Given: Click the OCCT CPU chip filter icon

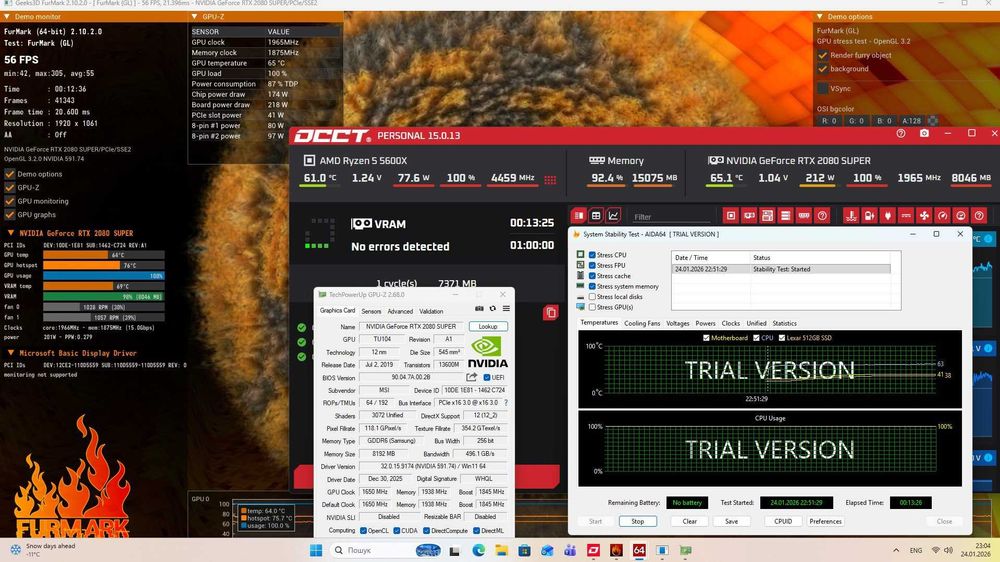Looking at the screenshot, I should pyautogui.click(x=731, y=216).
